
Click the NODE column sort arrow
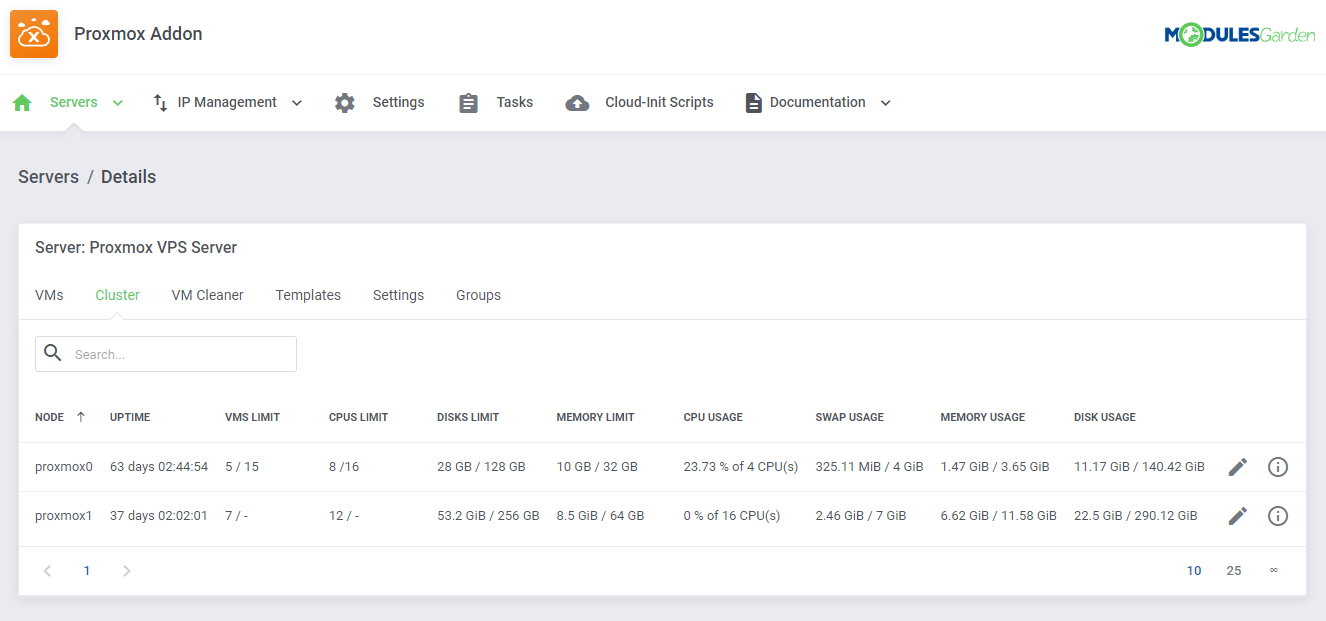point(81,417)
